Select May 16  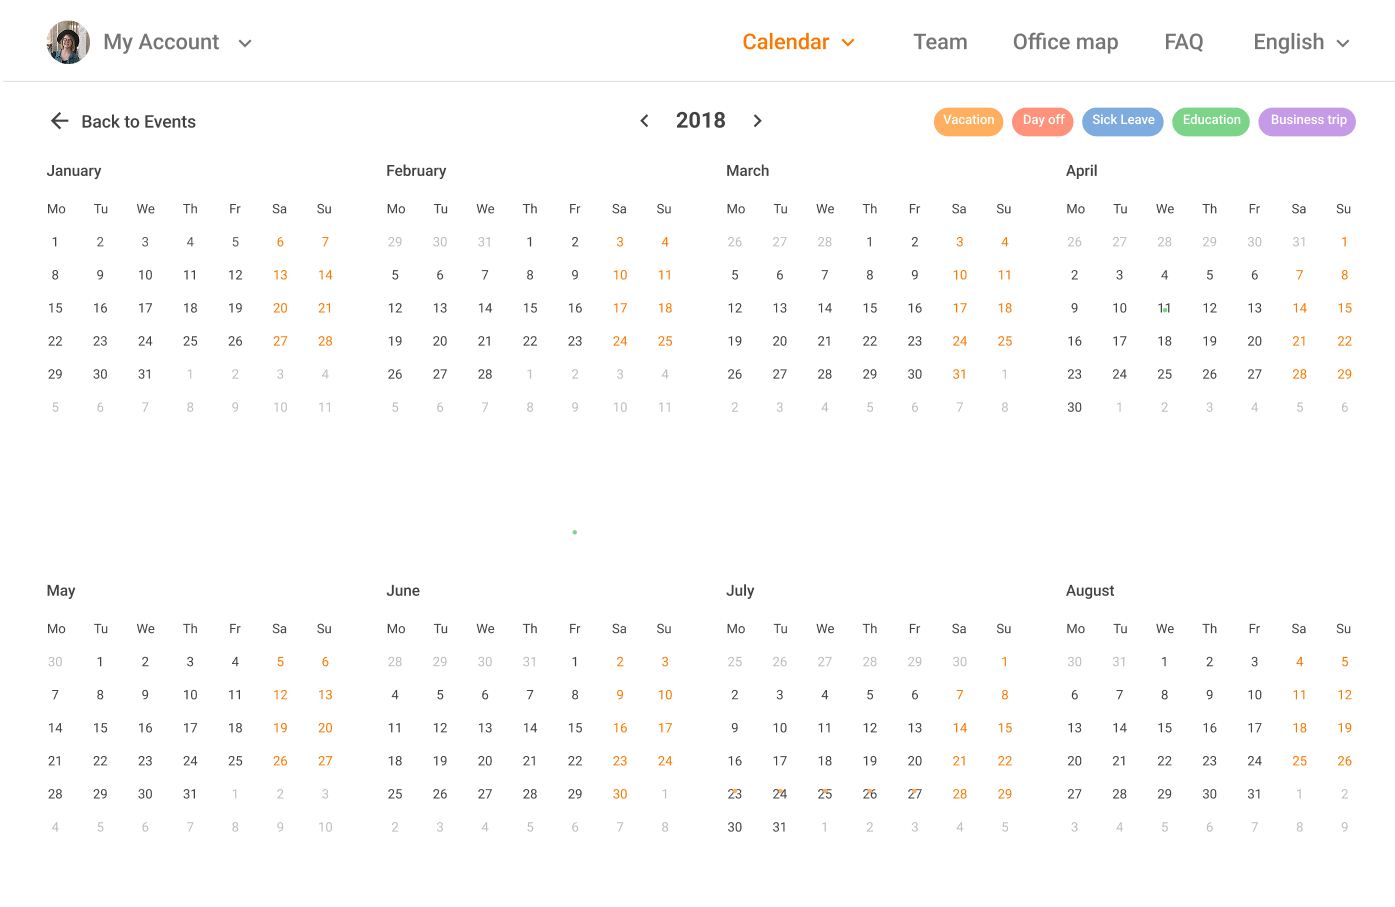coord(145,728)
